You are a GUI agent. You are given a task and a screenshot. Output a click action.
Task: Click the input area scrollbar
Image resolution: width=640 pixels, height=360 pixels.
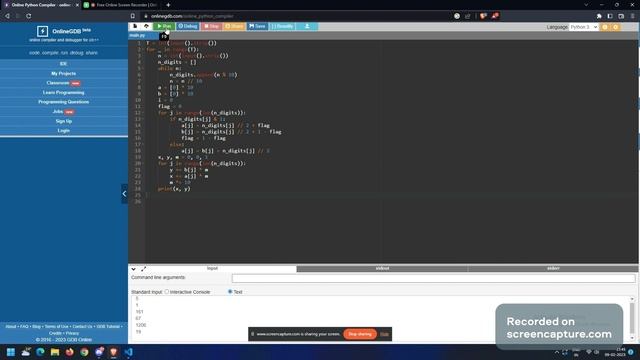tap(632, 318)
